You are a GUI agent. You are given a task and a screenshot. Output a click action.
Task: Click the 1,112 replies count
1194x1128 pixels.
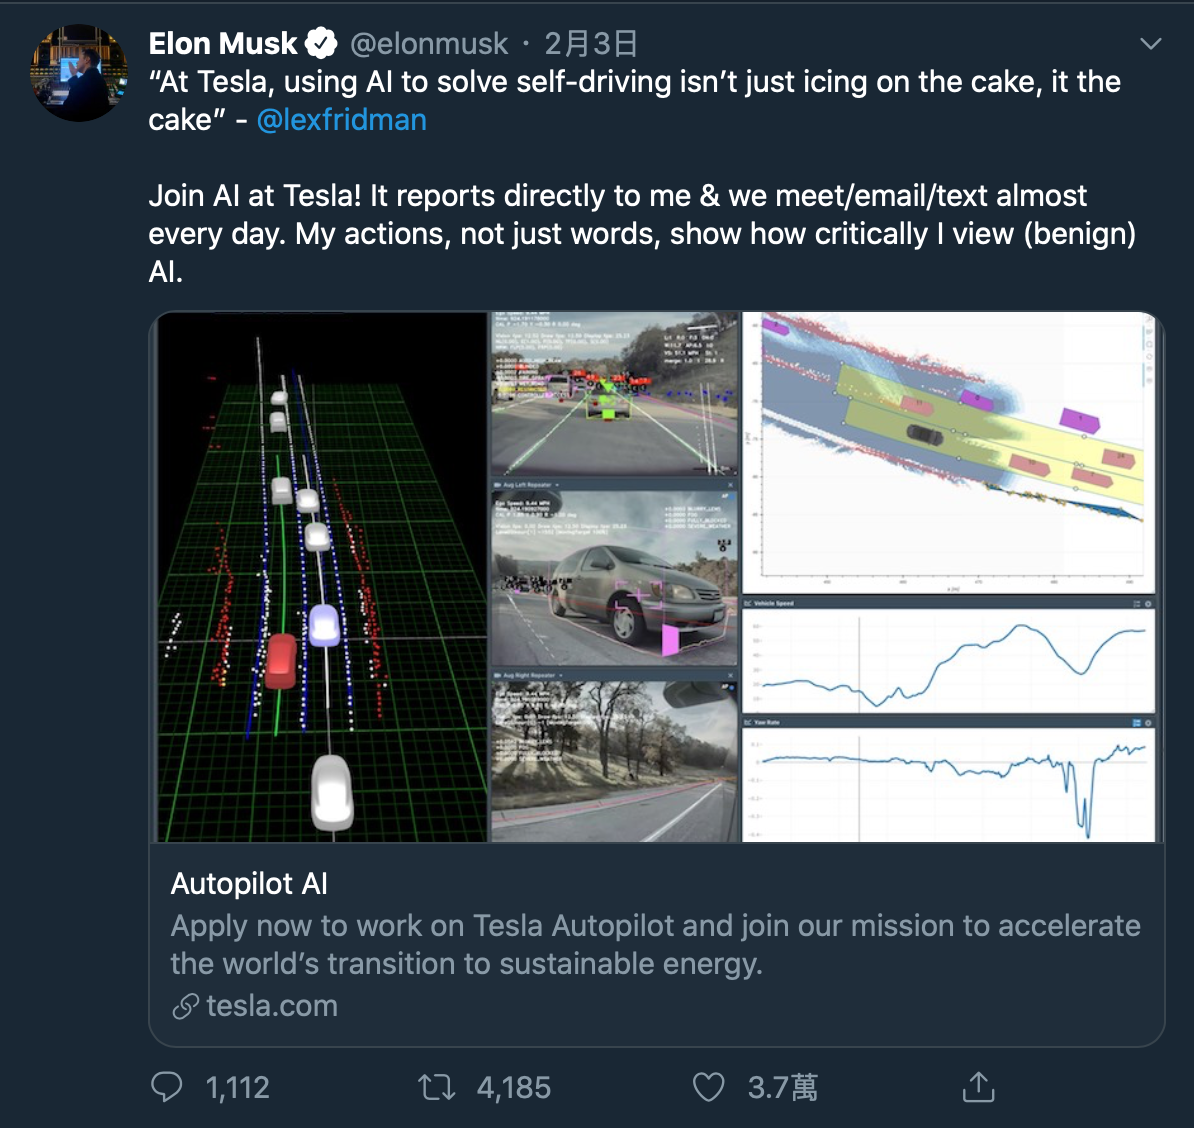[238, 1088]
